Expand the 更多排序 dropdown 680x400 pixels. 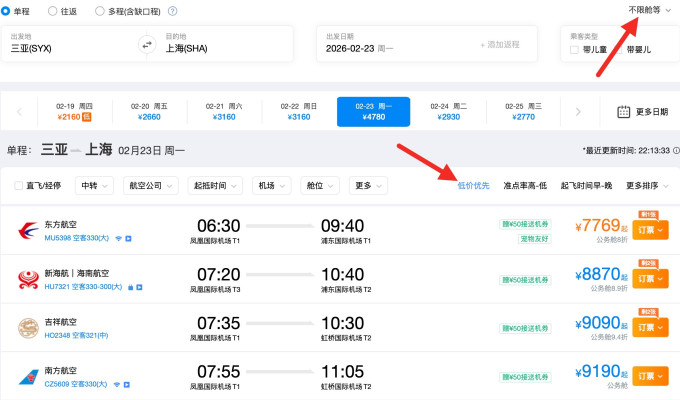[647, 186]
